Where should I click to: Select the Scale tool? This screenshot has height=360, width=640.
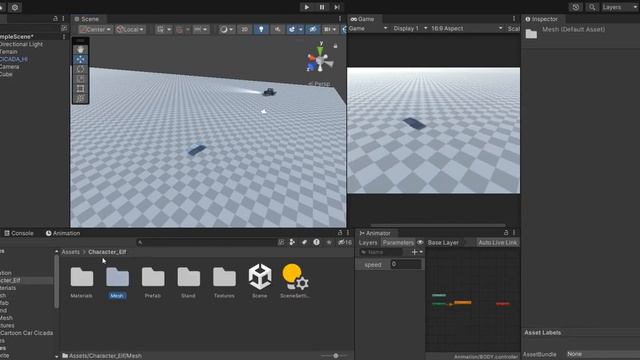click(80, 79)
